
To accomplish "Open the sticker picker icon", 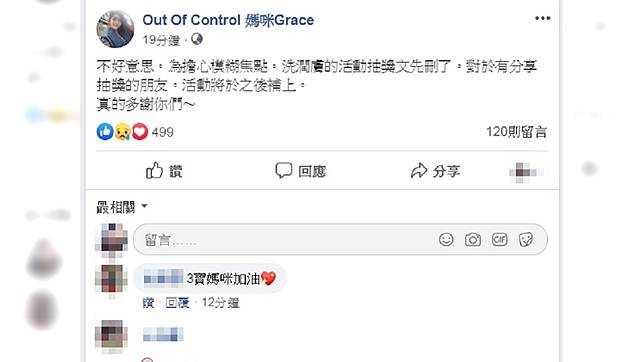I will pos(526,240).
